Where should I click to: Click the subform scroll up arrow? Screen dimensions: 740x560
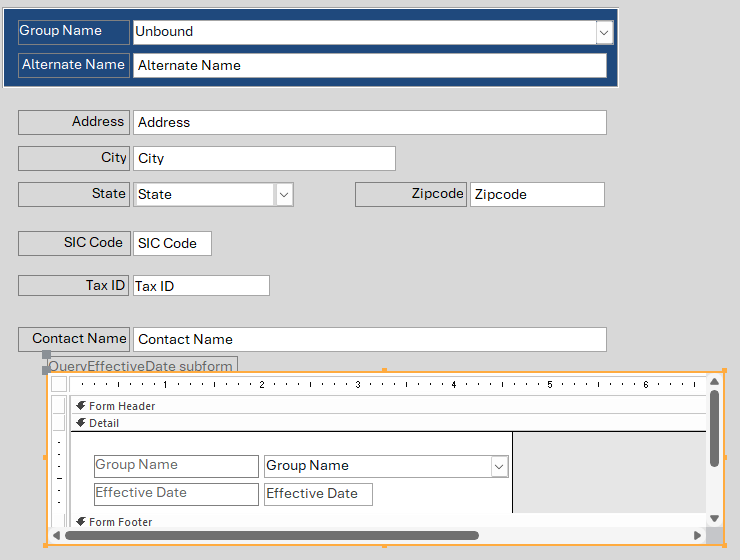click(715, 382)
